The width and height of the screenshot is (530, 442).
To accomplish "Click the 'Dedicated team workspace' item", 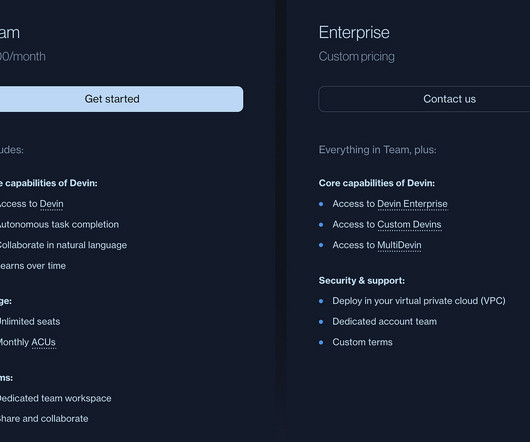I will tap(55, 398).
